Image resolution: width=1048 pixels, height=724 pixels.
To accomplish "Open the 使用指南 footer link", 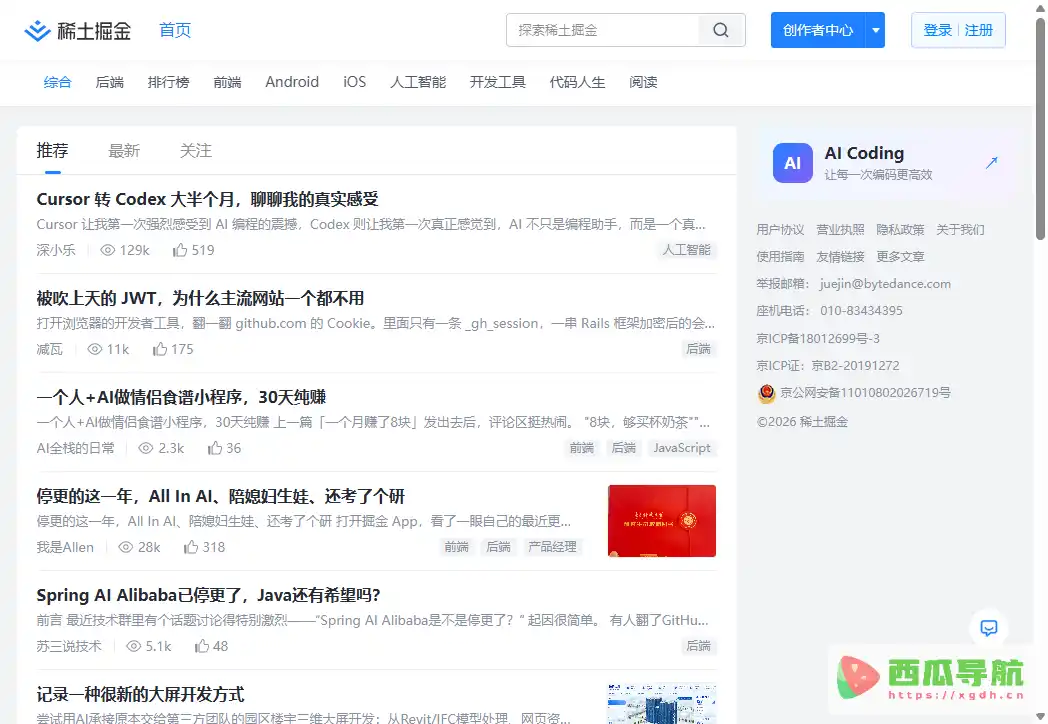I will point(780,257).
